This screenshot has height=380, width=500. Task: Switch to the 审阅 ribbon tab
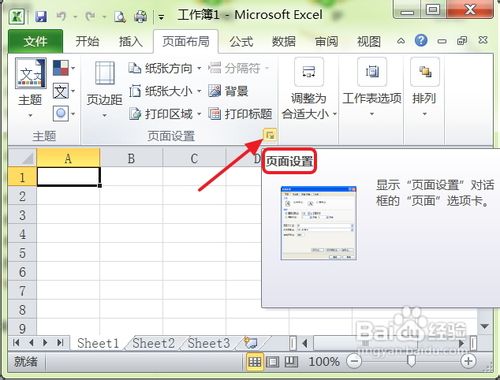coord(326,41)
